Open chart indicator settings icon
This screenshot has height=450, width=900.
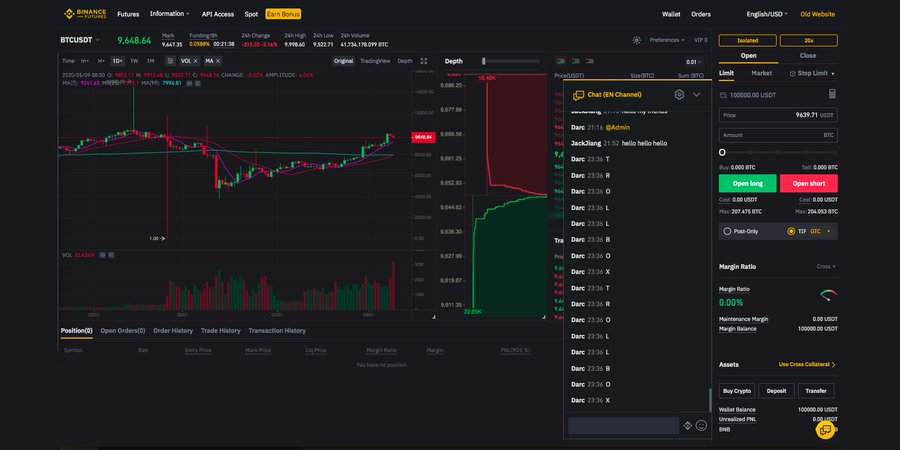pyautogui.click(x=170, y=61)
